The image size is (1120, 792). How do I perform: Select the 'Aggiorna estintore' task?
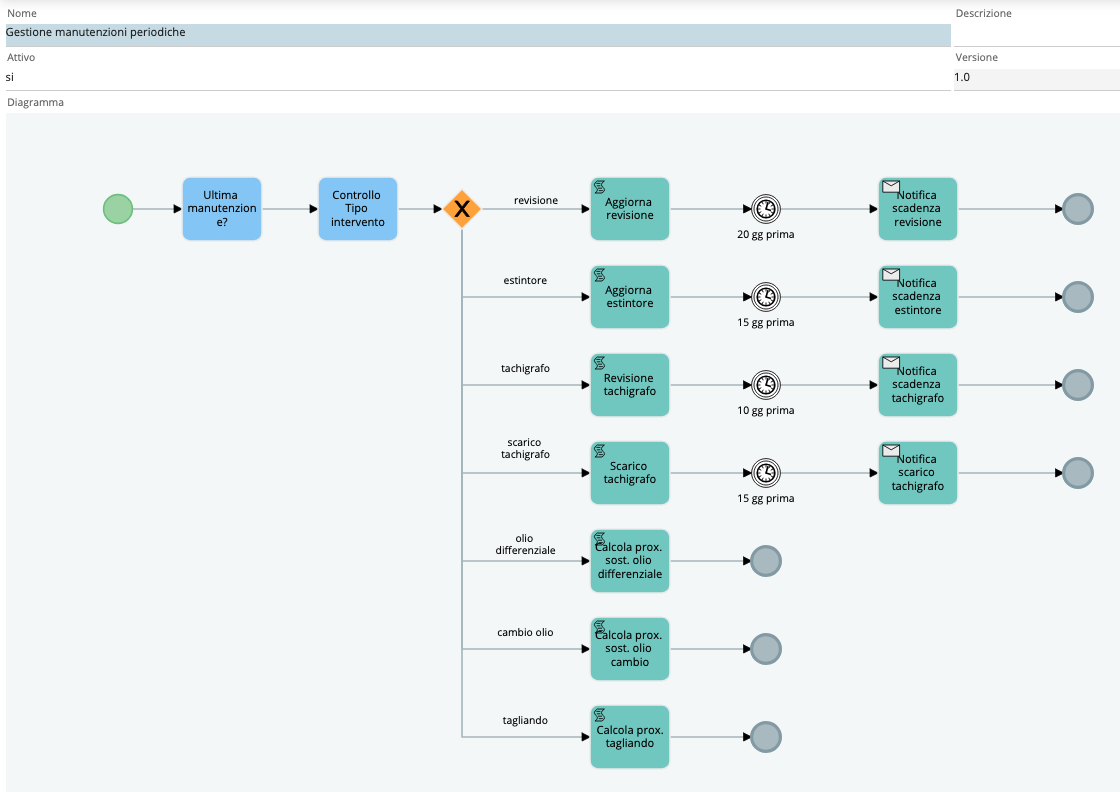(x=630, y=297)
